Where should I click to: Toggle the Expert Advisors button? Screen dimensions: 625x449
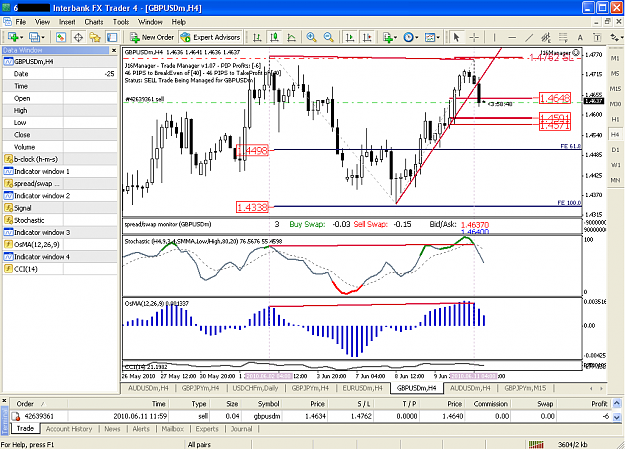210,37
